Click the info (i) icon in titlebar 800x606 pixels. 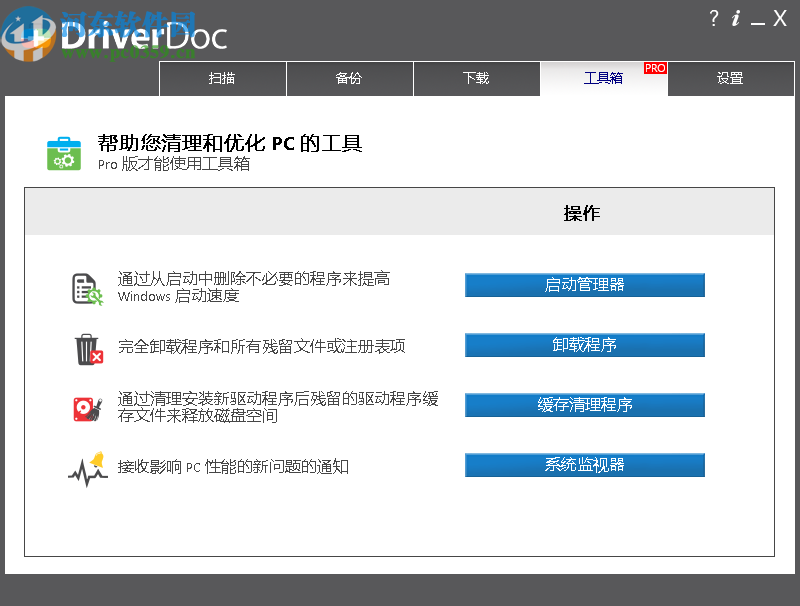click(x=737, y=17)
